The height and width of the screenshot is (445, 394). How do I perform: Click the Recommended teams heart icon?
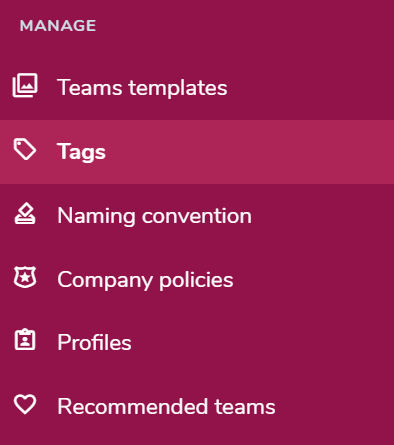25,404
